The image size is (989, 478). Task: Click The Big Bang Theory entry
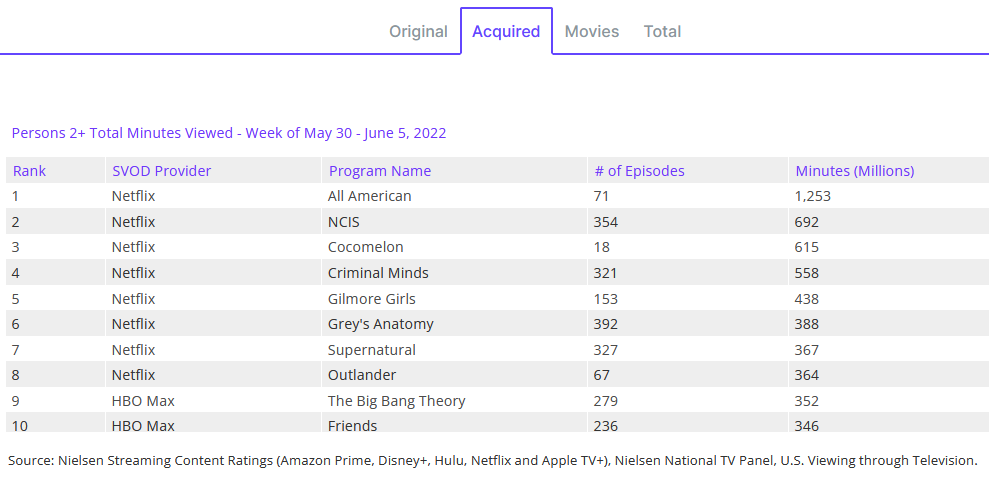point(397,401)
